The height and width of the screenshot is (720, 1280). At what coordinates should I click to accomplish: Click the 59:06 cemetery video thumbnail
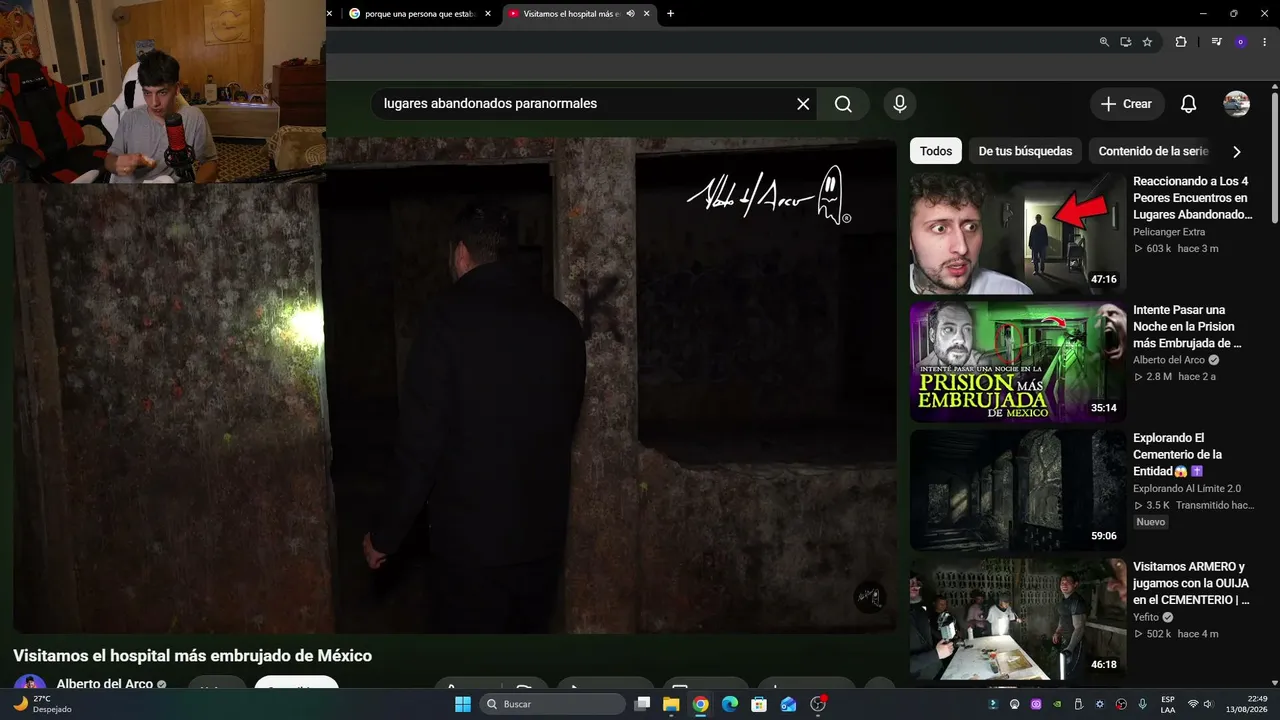click(x=1018, y=490)
